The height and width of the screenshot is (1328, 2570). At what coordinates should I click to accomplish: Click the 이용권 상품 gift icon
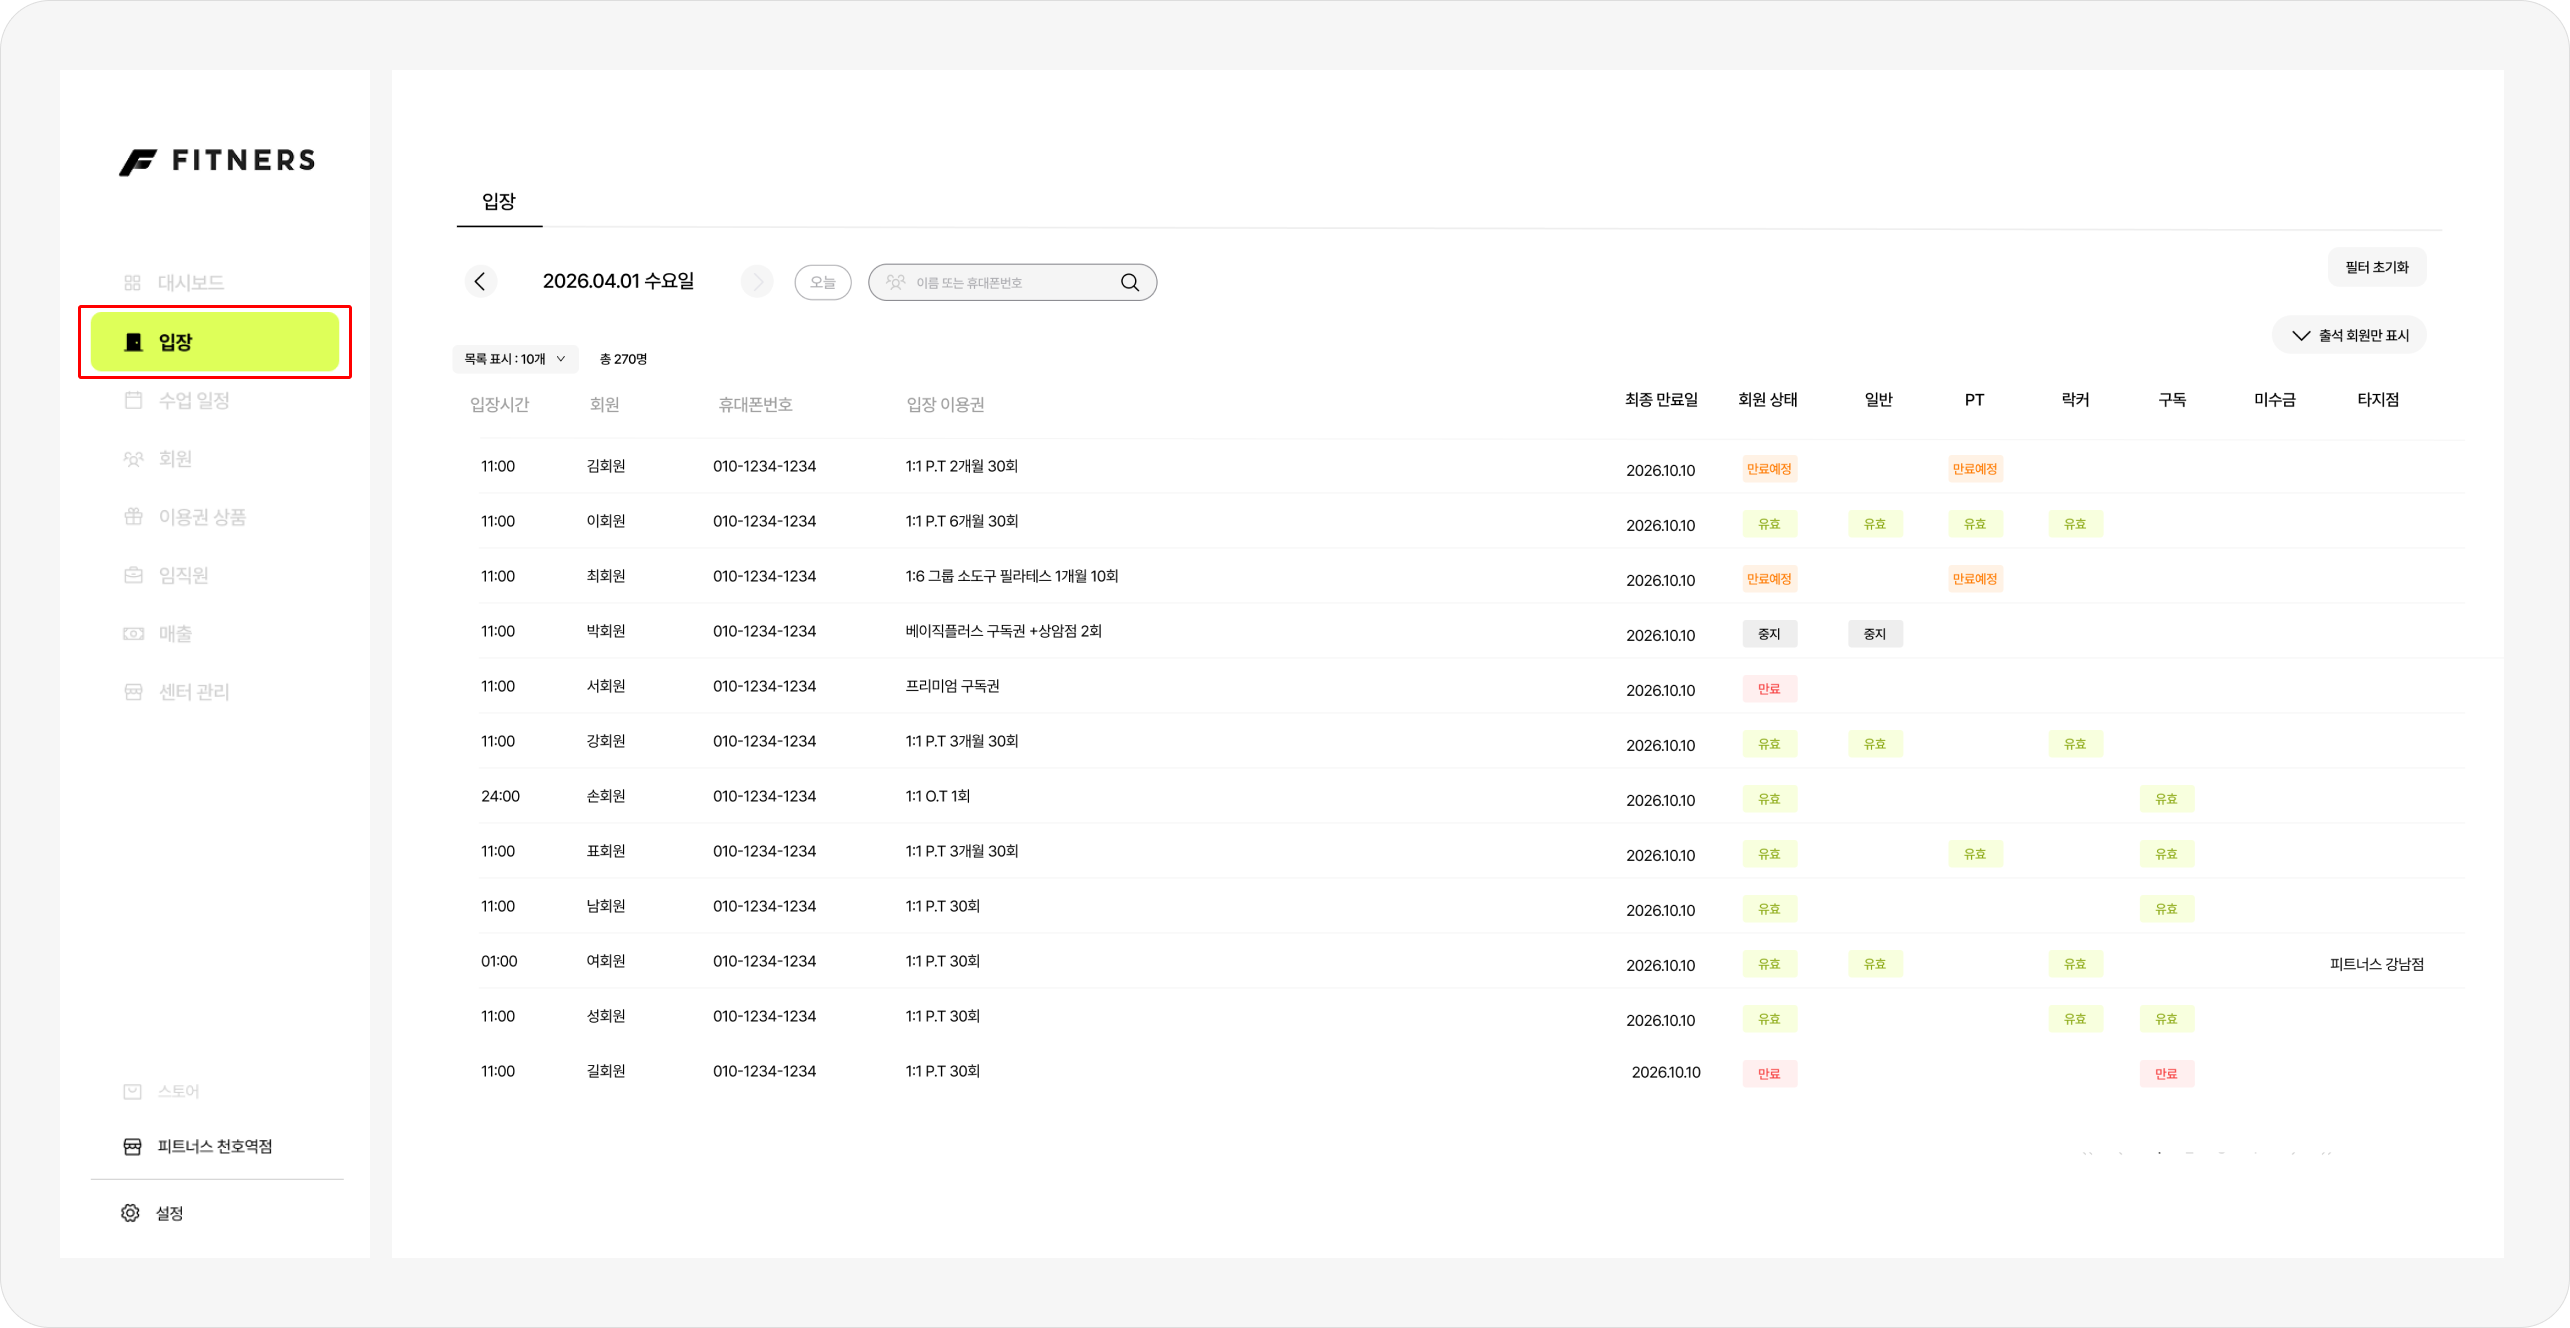132,517
